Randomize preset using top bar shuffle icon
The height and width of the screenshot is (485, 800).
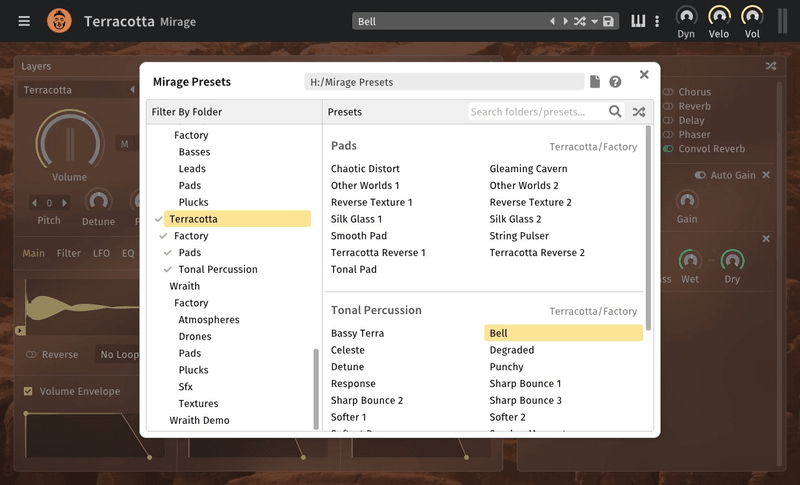[579, 21]
